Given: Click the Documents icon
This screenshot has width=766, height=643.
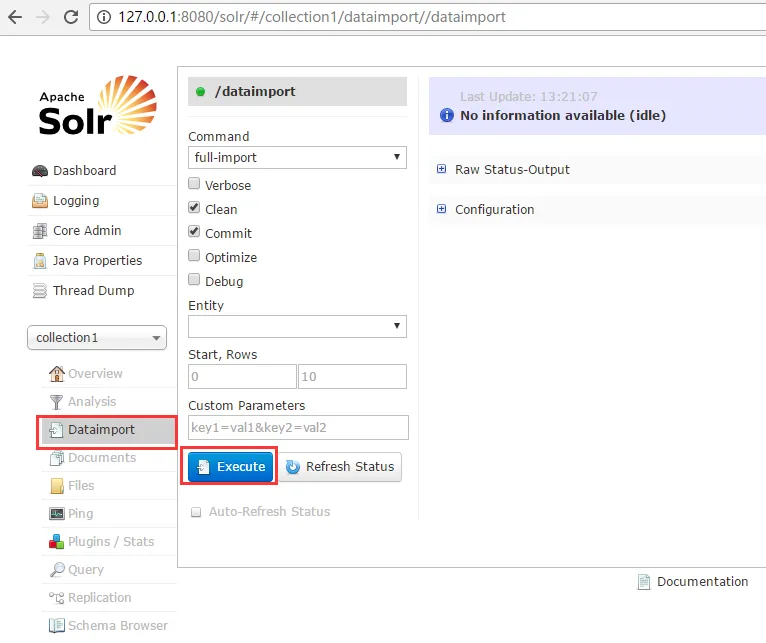Looking at the screenshot, I should click(57, 458).
